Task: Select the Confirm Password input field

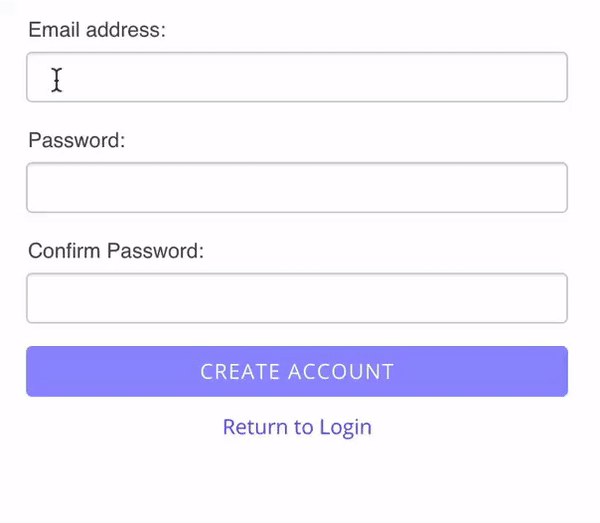Action: 297,298
